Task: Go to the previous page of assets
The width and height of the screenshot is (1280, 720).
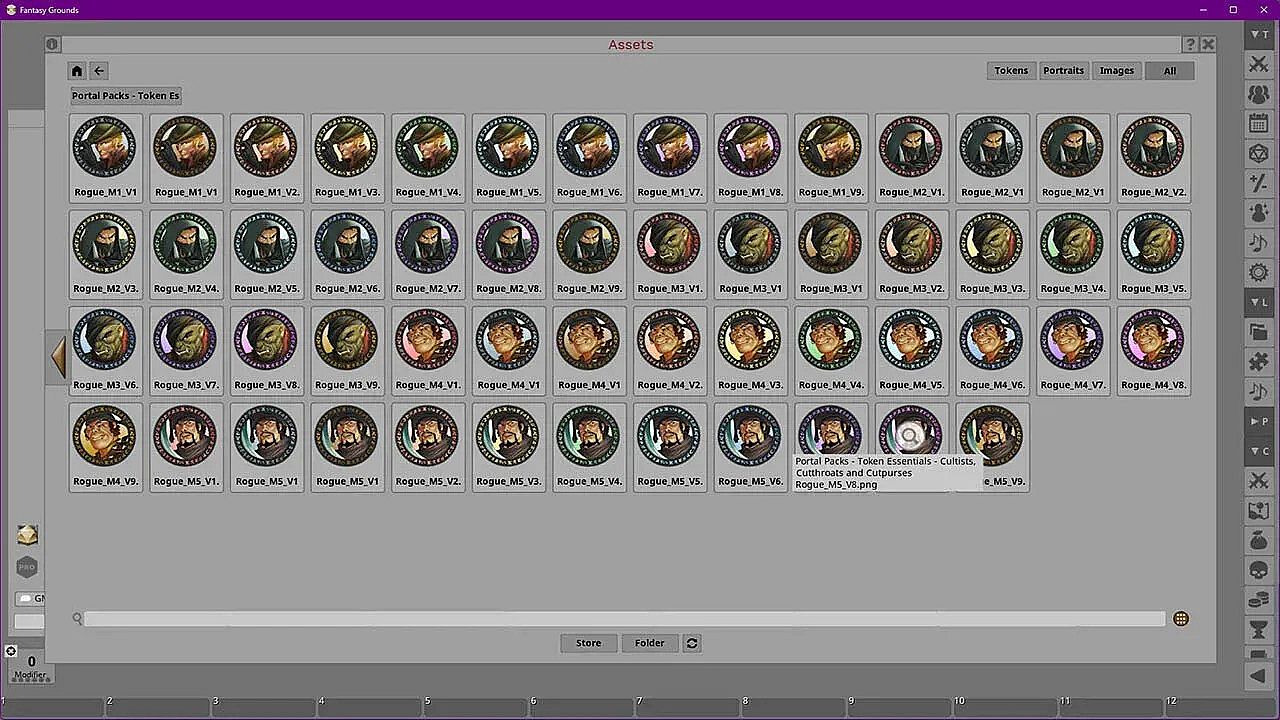Action: coord(58,357)
